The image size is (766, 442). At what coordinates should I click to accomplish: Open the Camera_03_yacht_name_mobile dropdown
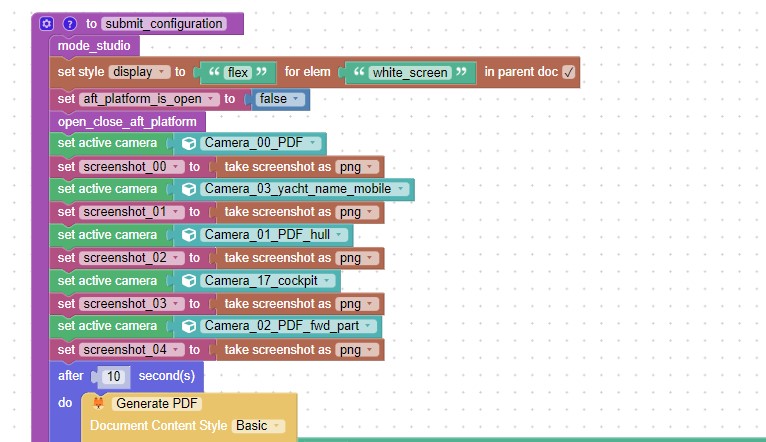(x=305, y=189)
